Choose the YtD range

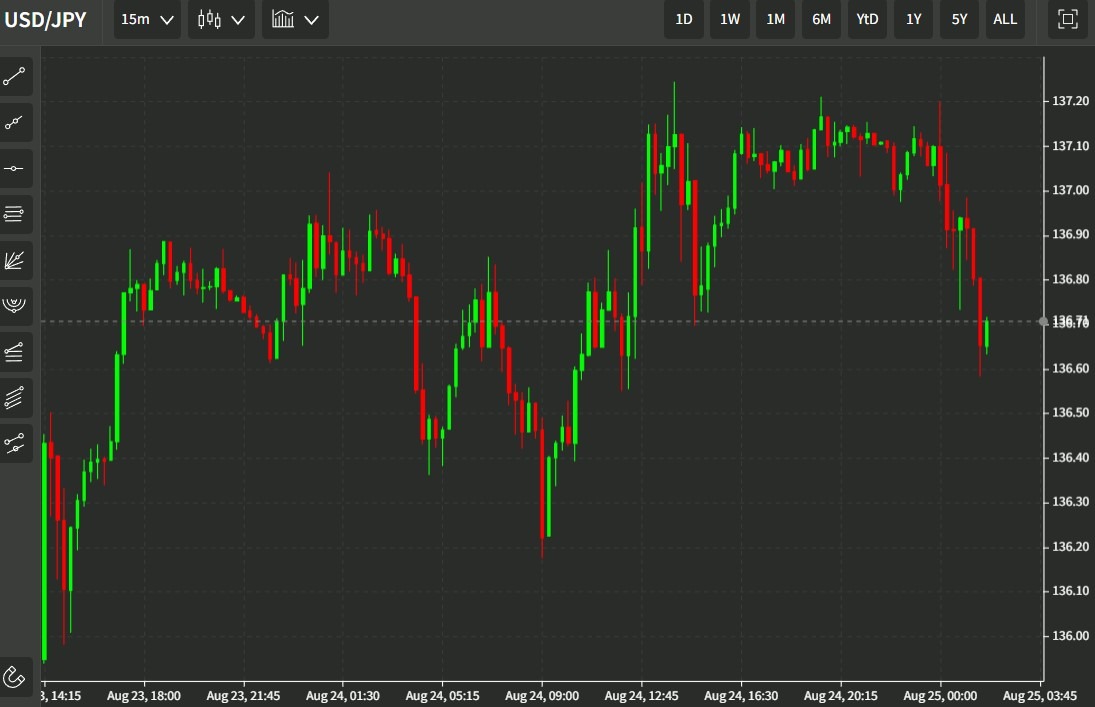point(867,19)
